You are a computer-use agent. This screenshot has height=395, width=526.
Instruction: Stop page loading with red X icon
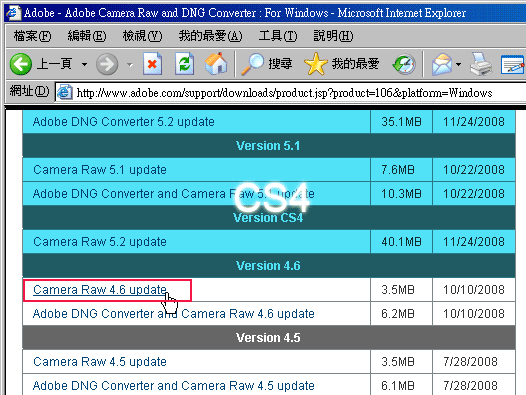(152, 63)
